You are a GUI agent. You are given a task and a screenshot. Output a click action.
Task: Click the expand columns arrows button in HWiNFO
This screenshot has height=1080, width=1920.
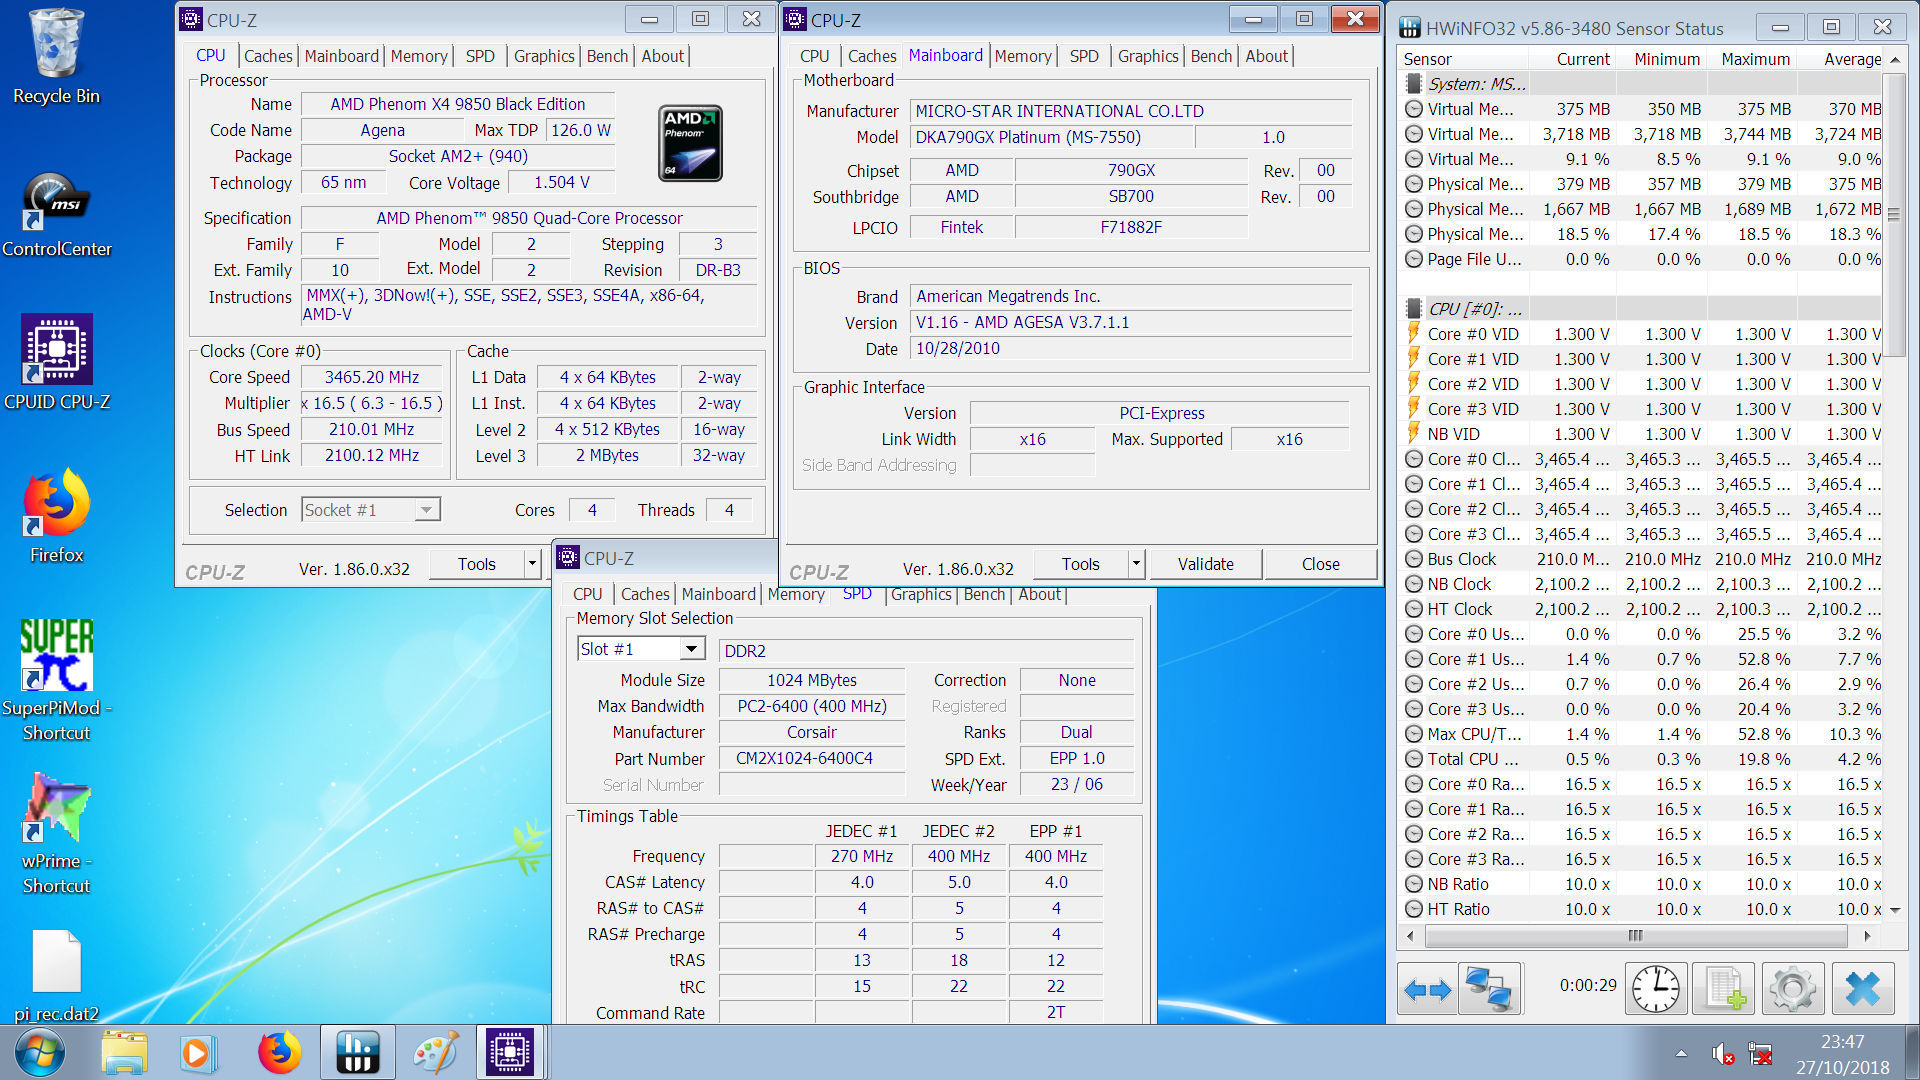click(1427, 989)
